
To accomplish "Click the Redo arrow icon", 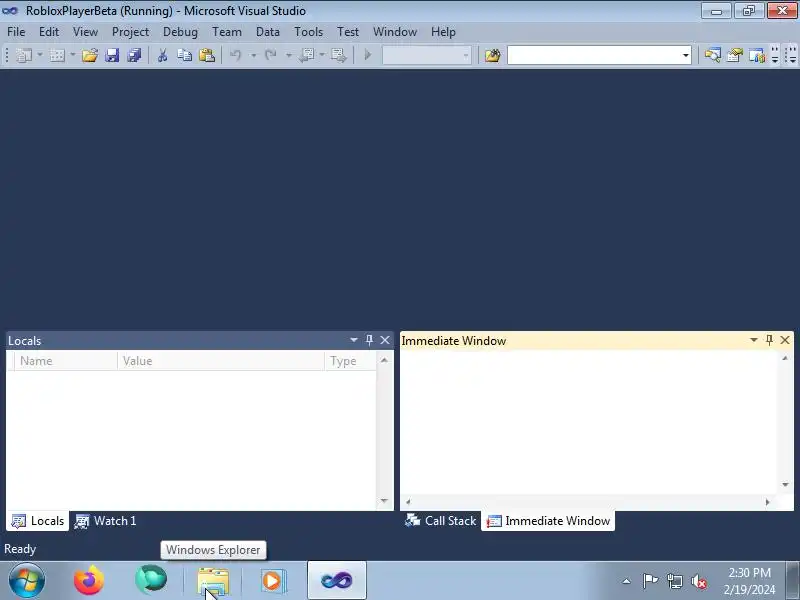I will (x=270, y=55).
